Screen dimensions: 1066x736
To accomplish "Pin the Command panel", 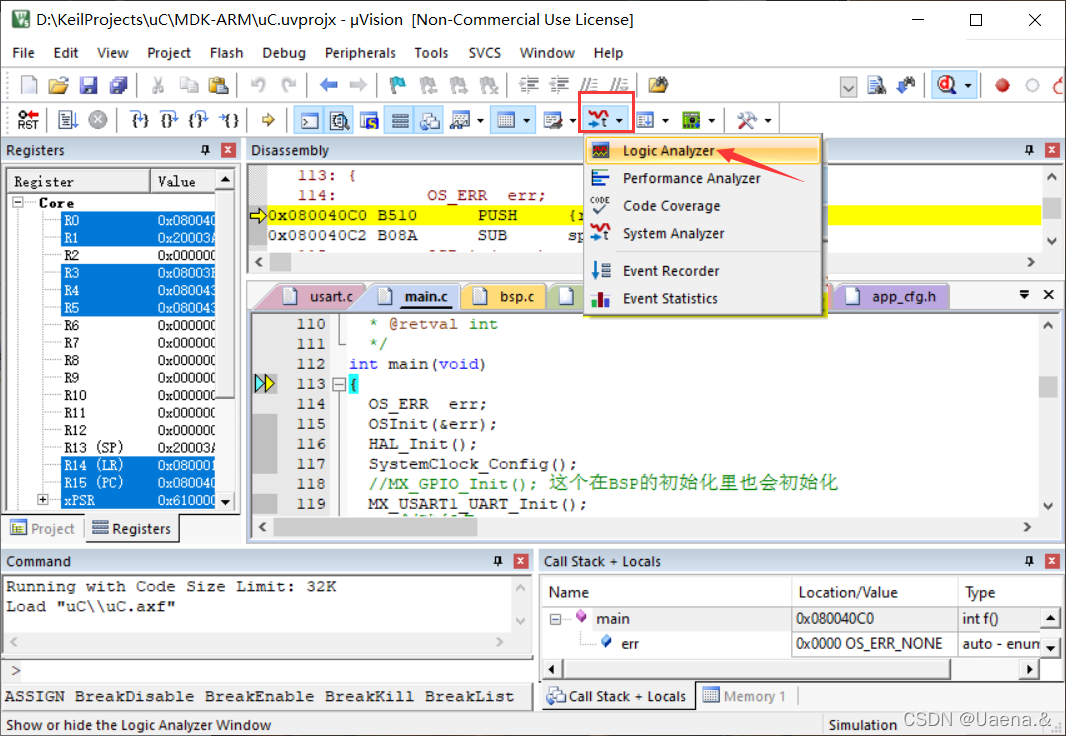I will (x=498, y=561).
